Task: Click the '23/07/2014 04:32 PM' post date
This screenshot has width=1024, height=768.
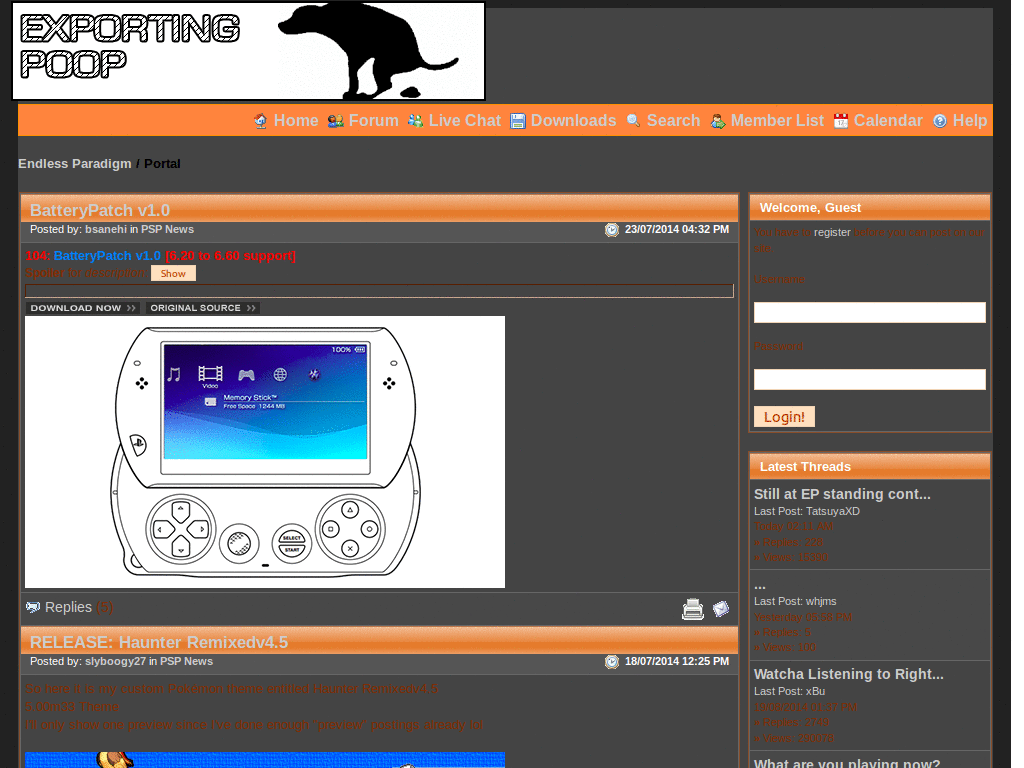Action: click(x=677, y=229)
